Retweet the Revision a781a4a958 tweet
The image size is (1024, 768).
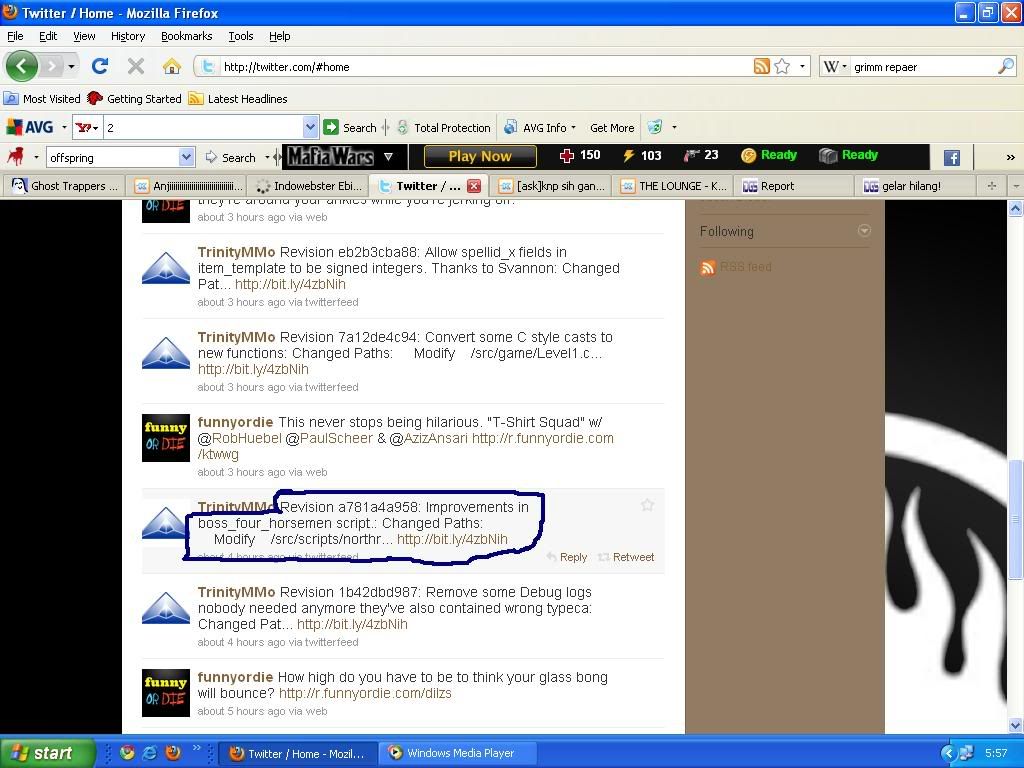[x=626, y=557]
